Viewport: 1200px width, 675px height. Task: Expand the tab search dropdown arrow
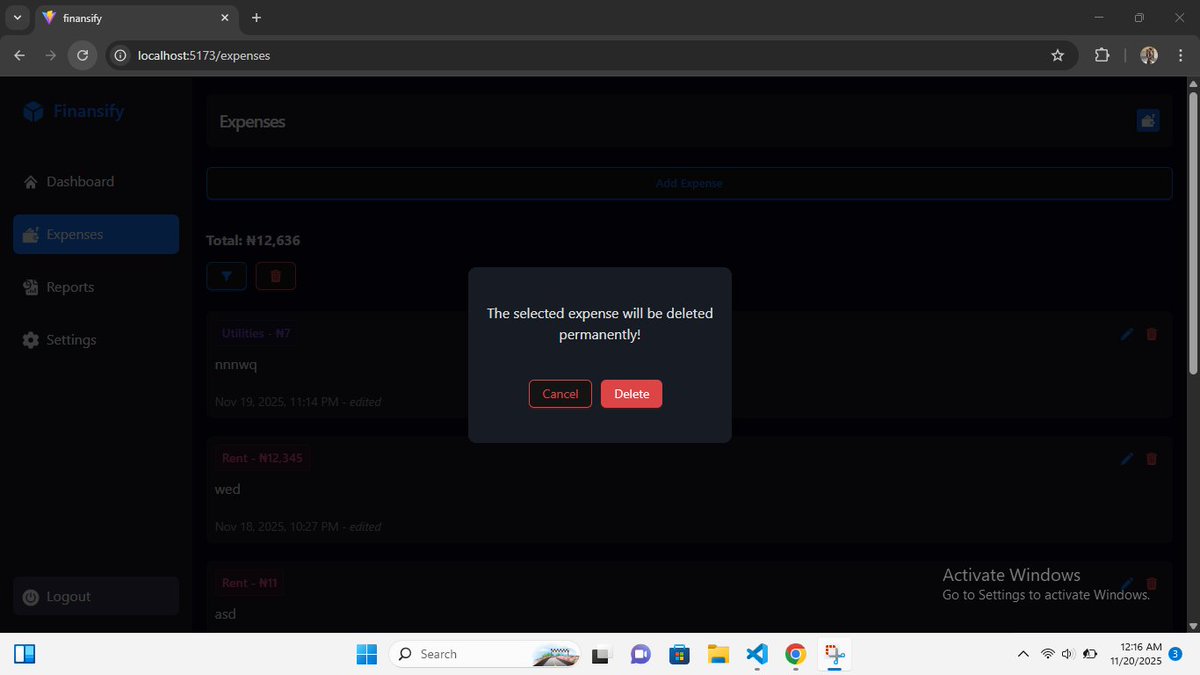pyautogui.click(x=17, y=18)
